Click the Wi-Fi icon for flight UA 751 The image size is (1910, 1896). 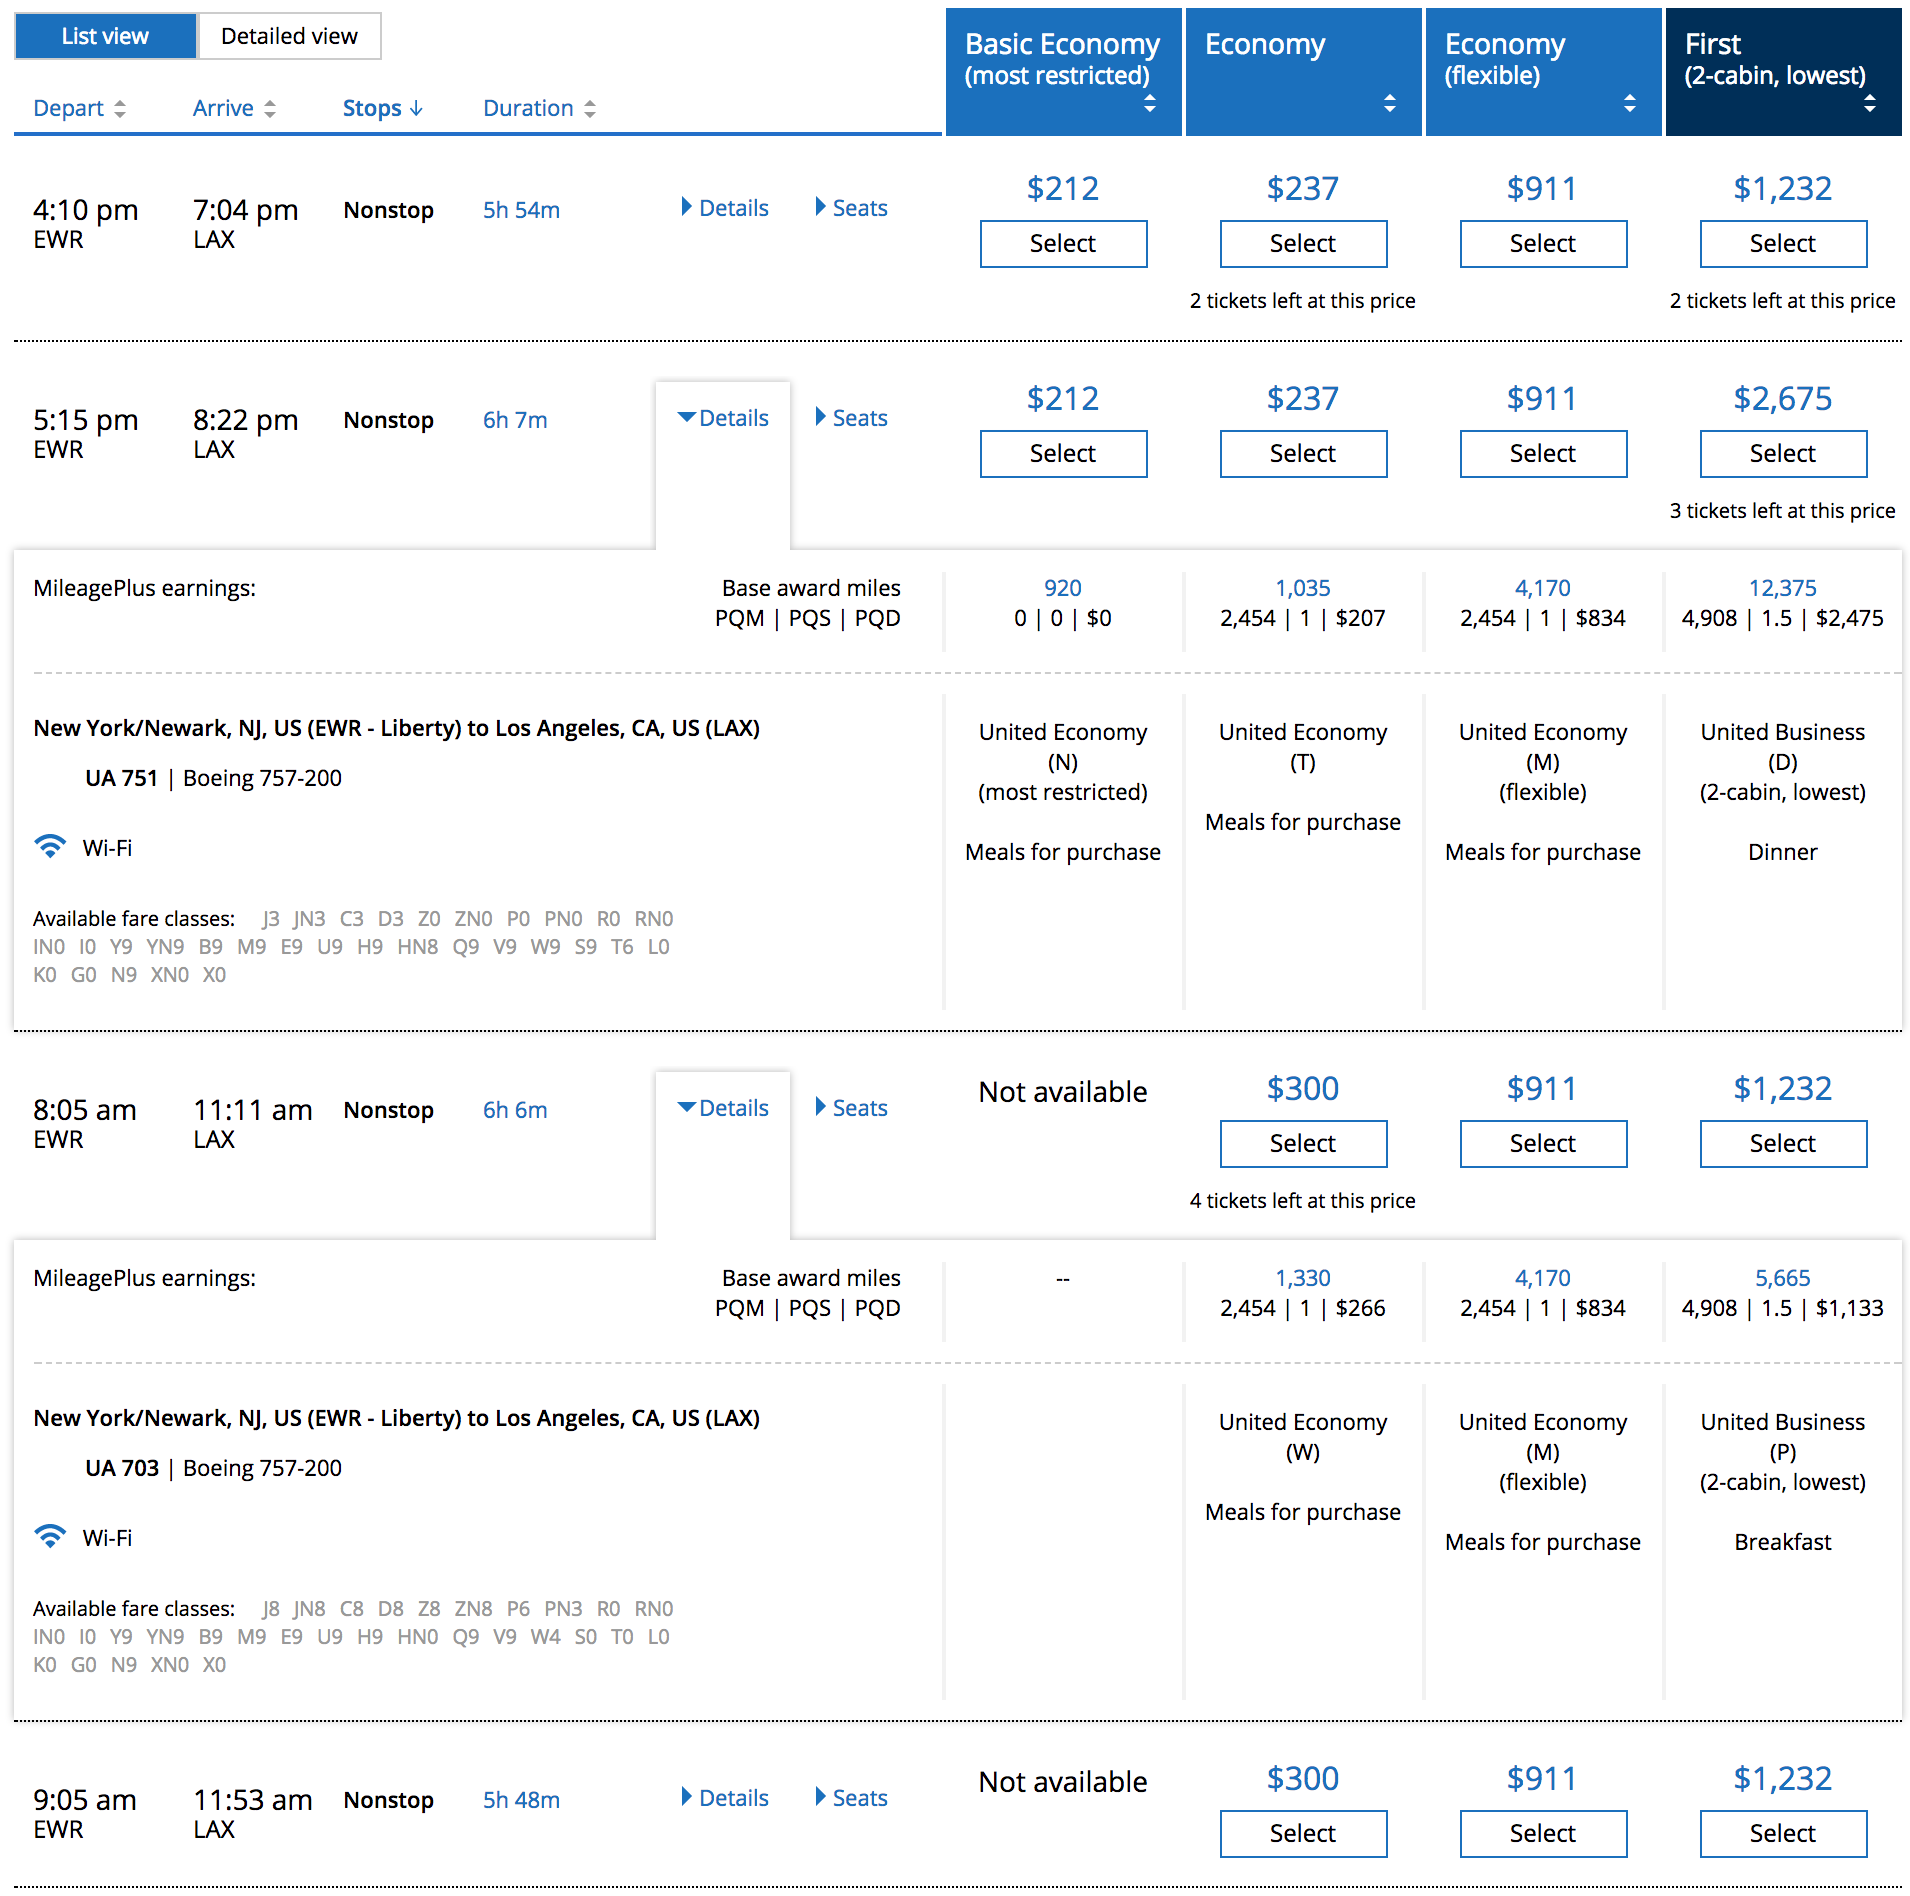pyautogui.click(x=50, y=846)
